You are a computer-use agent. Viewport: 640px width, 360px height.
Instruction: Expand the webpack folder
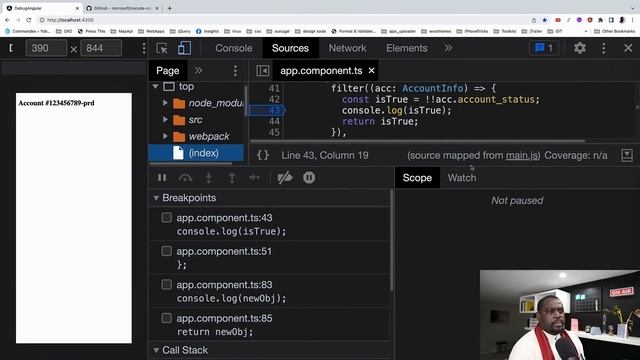click(x=165, y=136)
